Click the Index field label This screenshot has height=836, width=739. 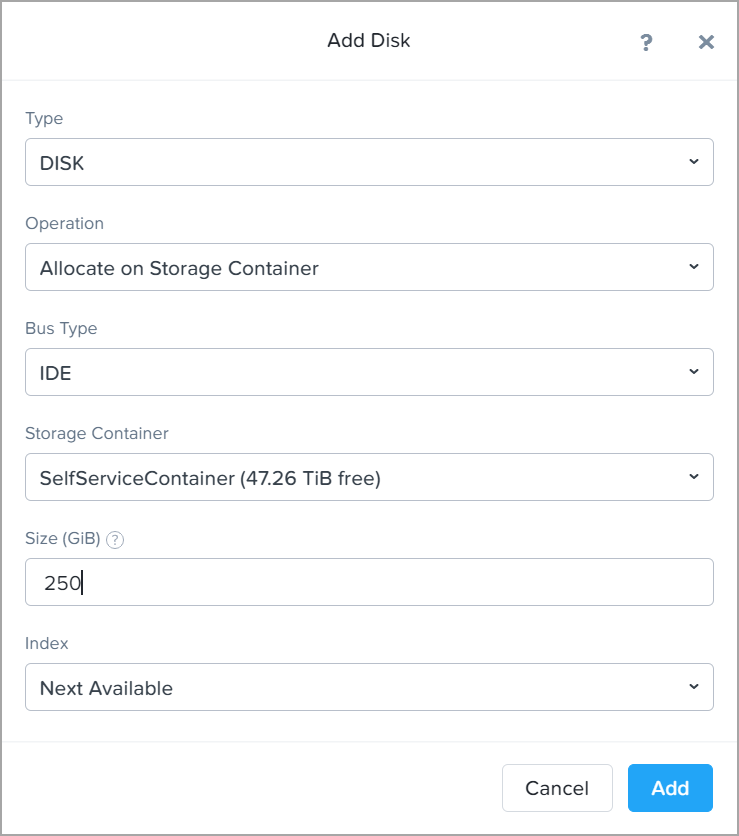coord(47,644)
